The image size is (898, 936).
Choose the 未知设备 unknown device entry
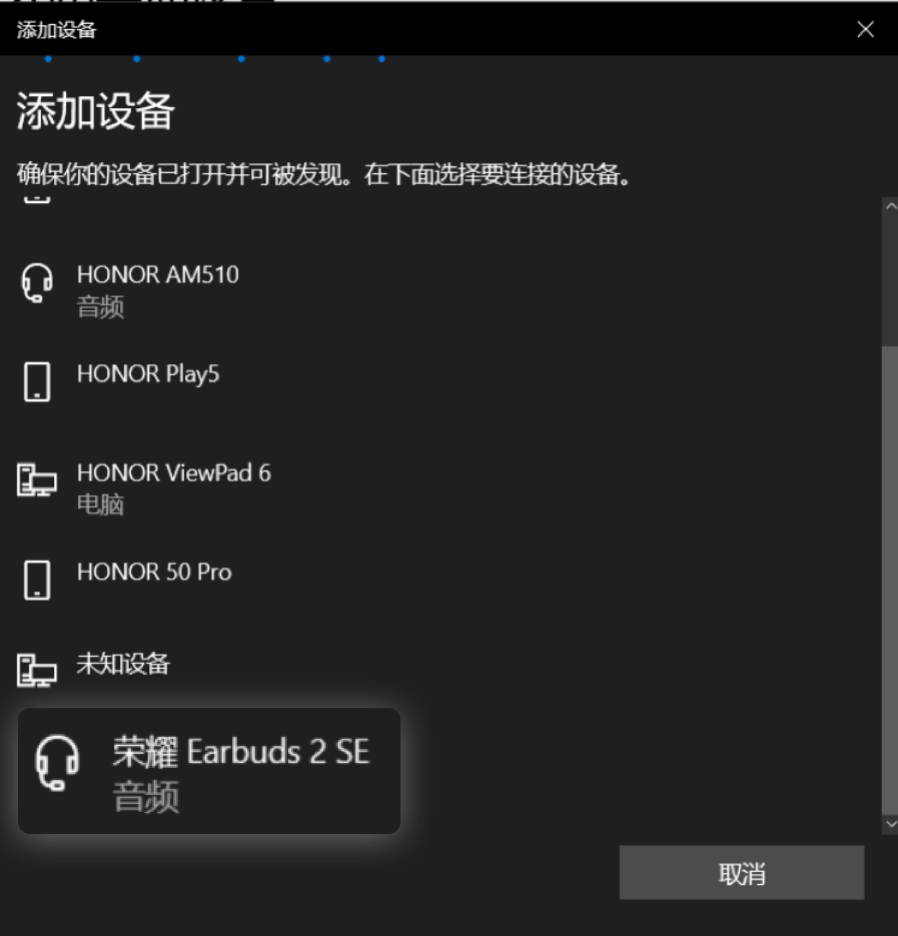123,664
